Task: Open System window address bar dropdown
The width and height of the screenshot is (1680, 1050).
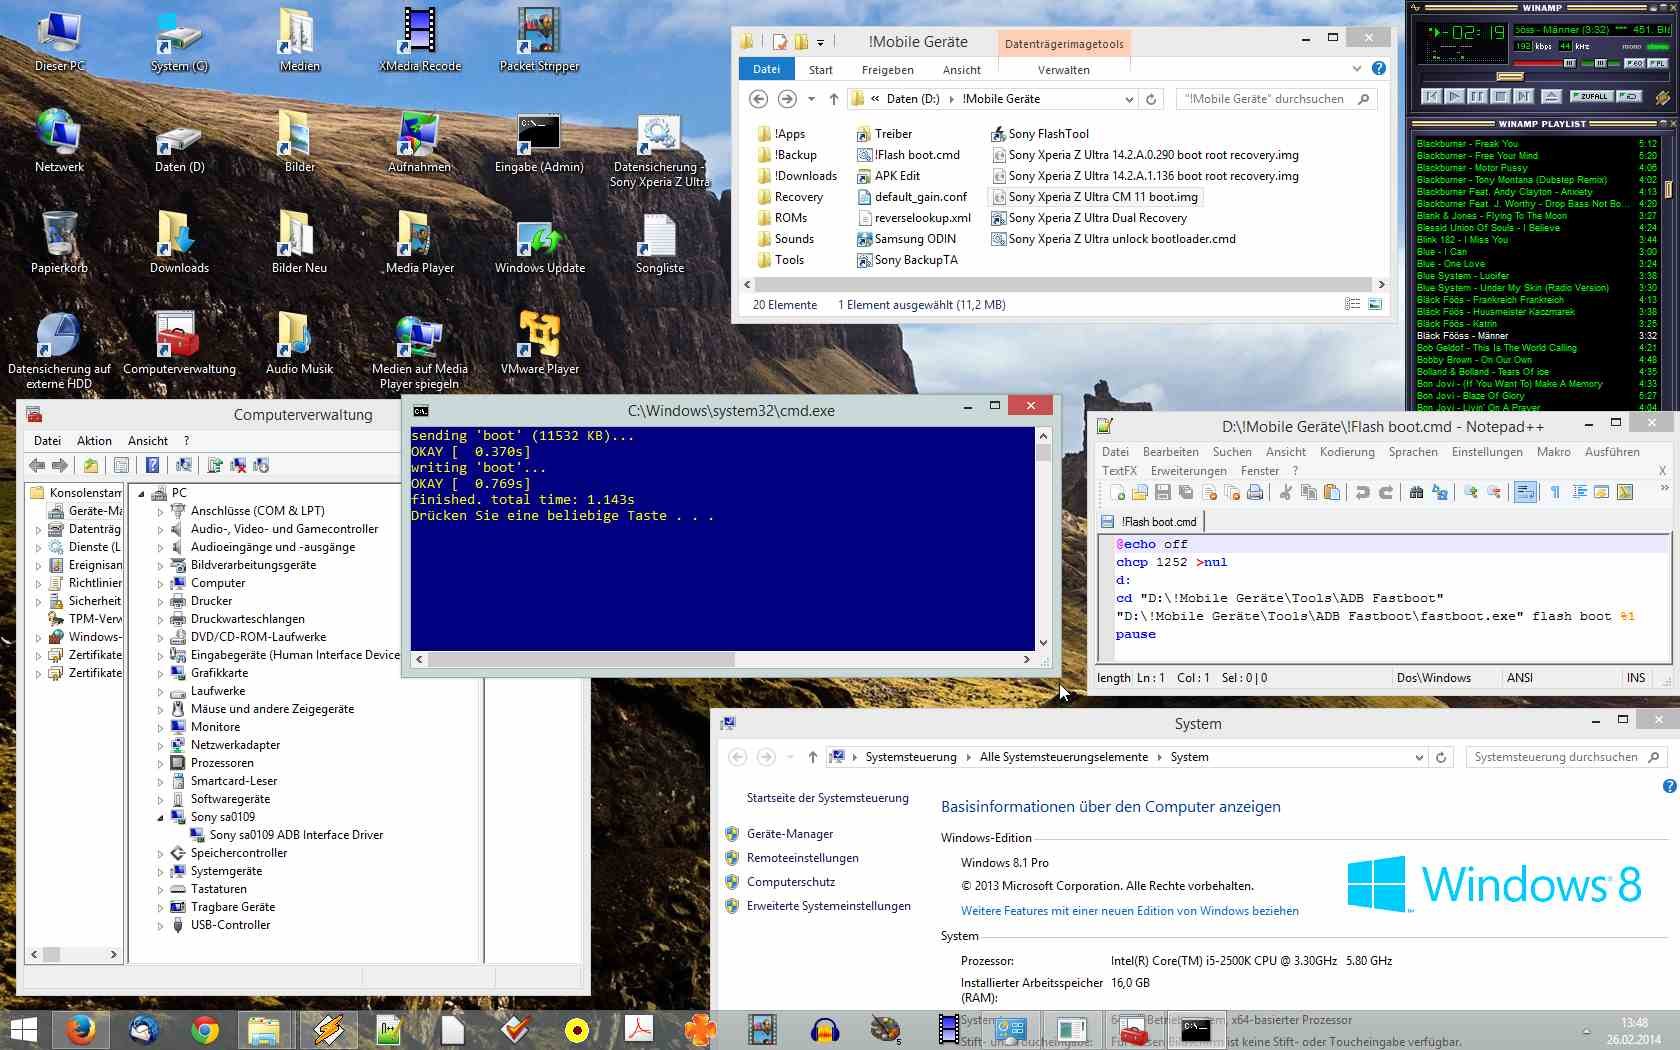Action: (x=1418, y=757)
